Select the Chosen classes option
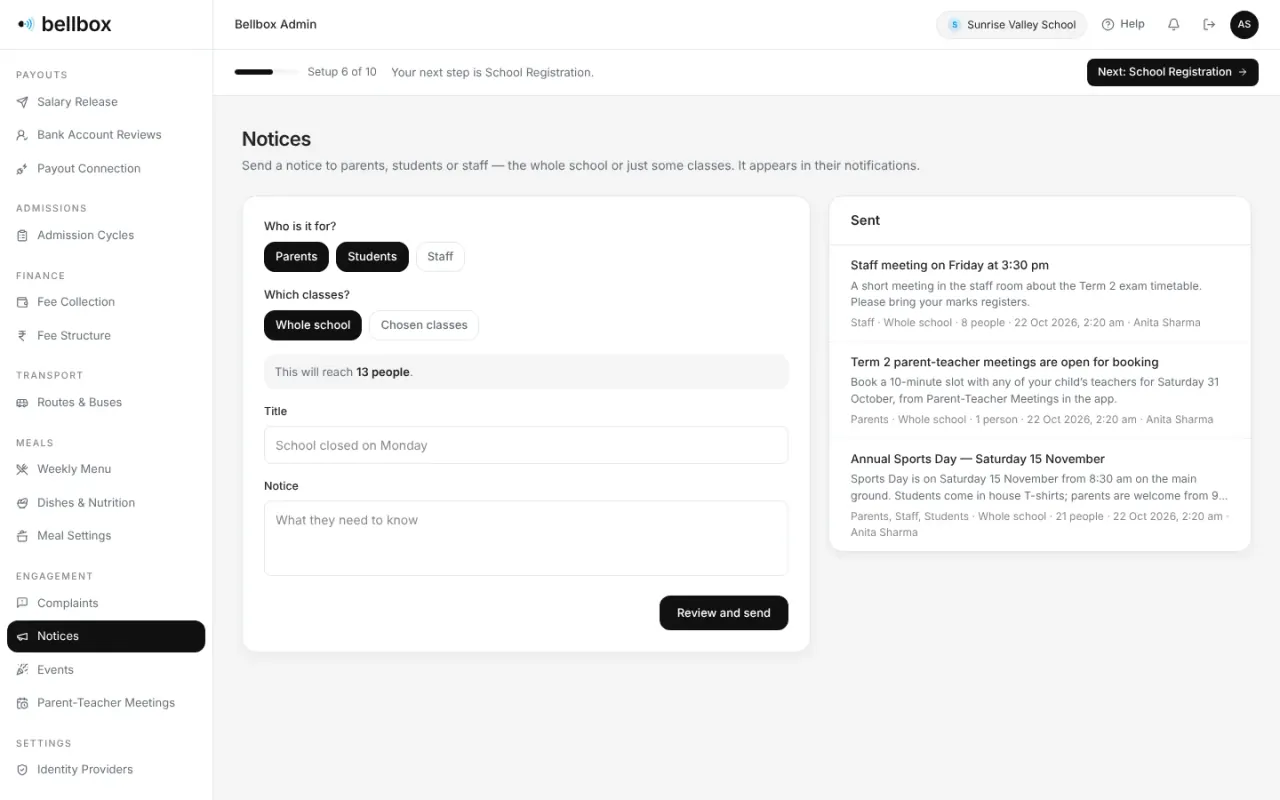The image size is (1280, 800). (424, 325)
